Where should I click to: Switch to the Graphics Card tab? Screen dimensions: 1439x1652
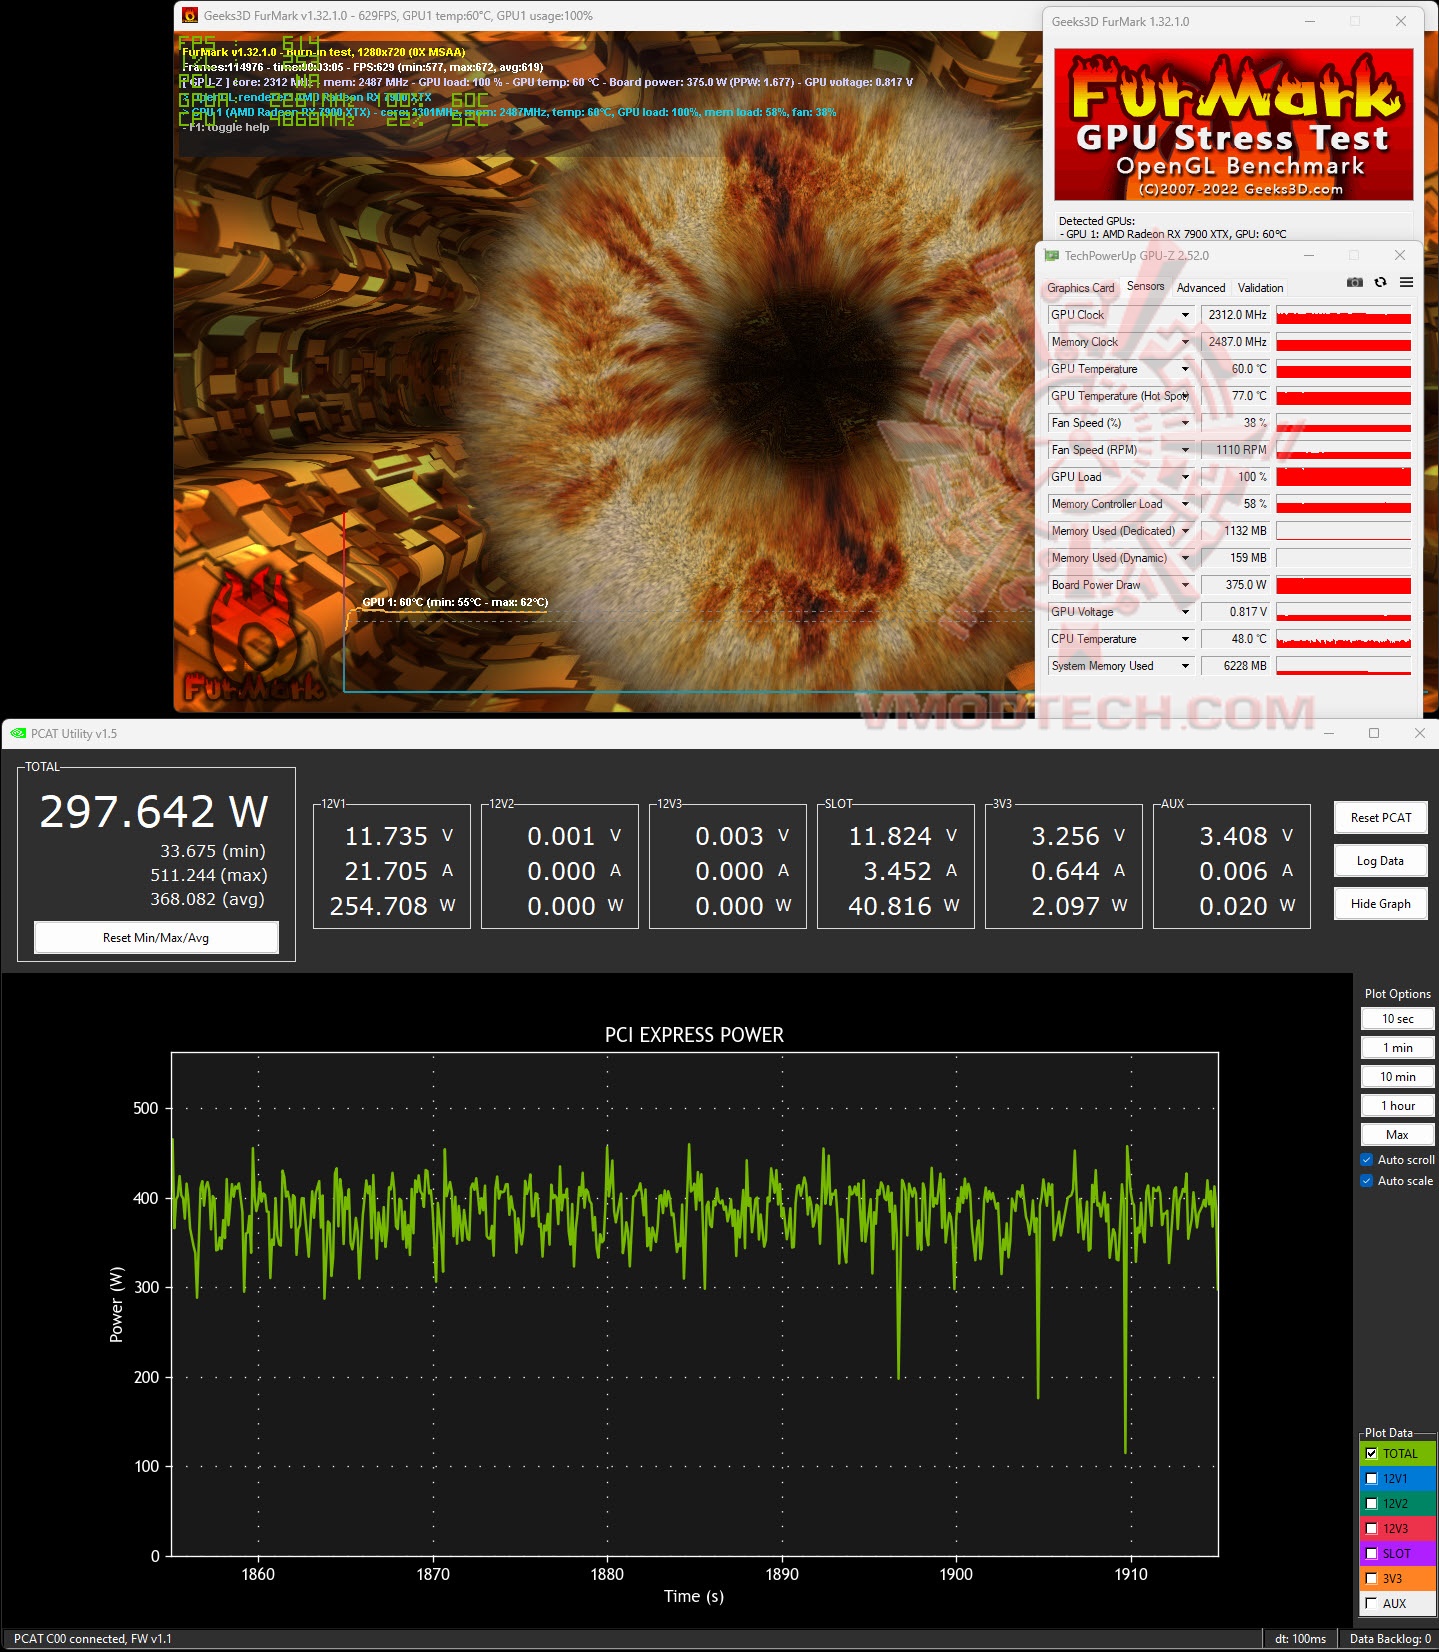(1080, 288)
